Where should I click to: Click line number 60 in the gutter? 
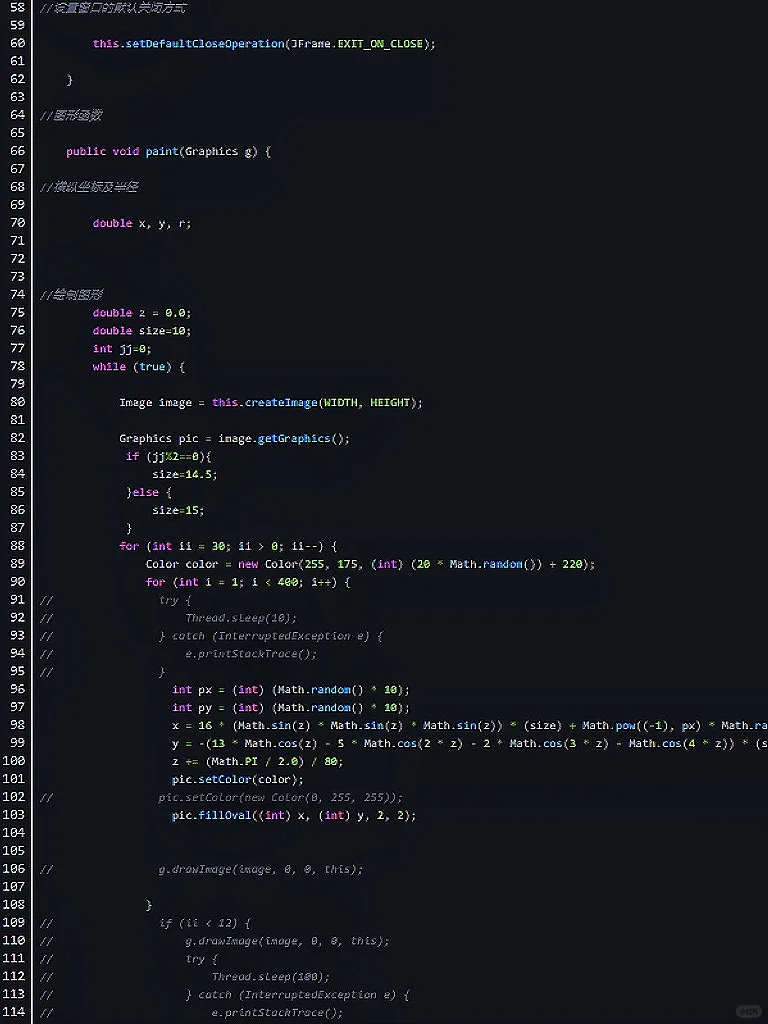coord(18,43)
